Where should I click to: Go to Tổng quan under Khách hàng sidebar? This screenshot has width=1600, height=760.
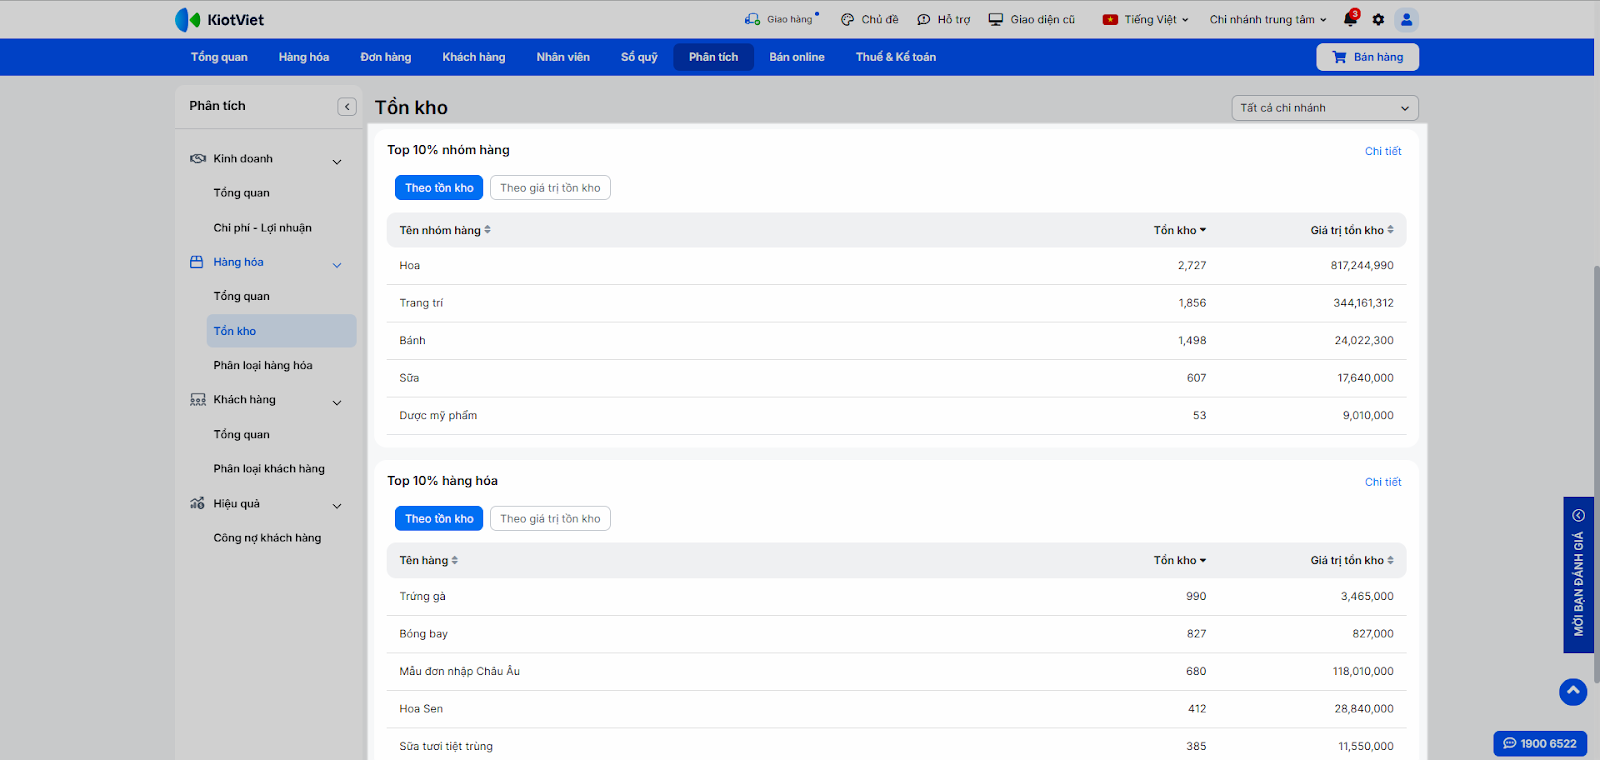(241, 435)
